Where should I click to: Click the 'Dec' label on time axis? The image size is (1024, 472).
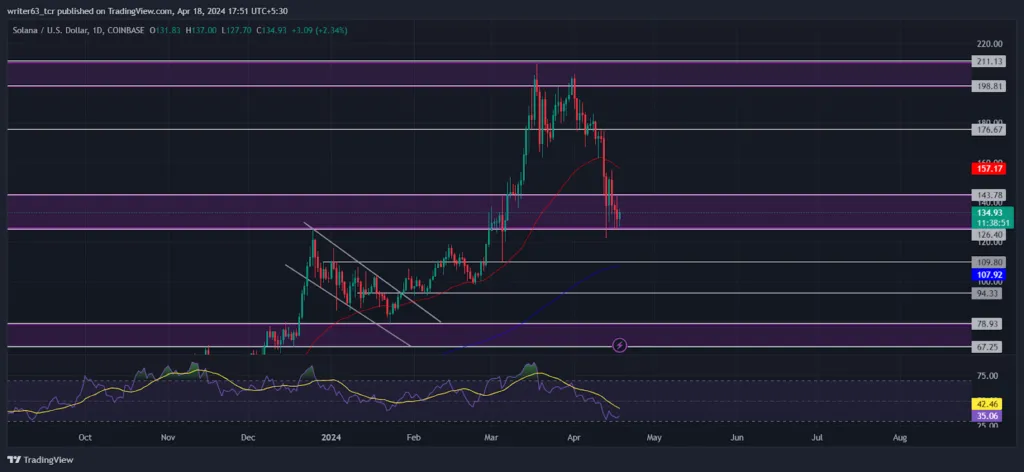[248, 438]
